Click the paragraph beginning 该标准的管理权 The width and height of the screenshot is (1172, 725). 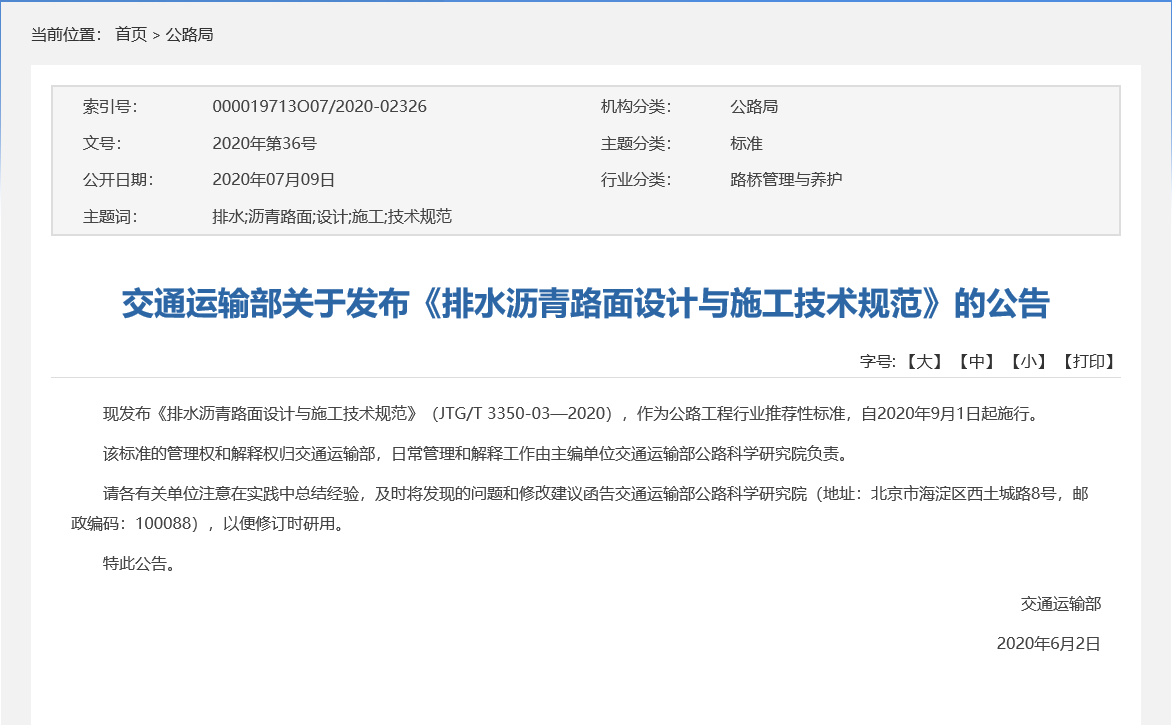(475, 454)
